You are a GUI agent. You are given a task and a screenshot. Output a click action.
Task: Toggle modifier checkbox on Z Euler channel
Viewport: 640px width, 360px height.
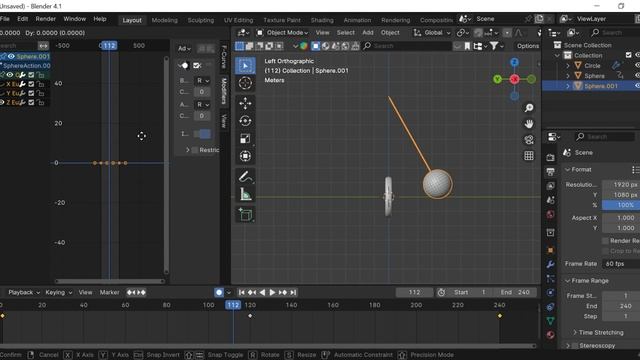pos(31,102)
